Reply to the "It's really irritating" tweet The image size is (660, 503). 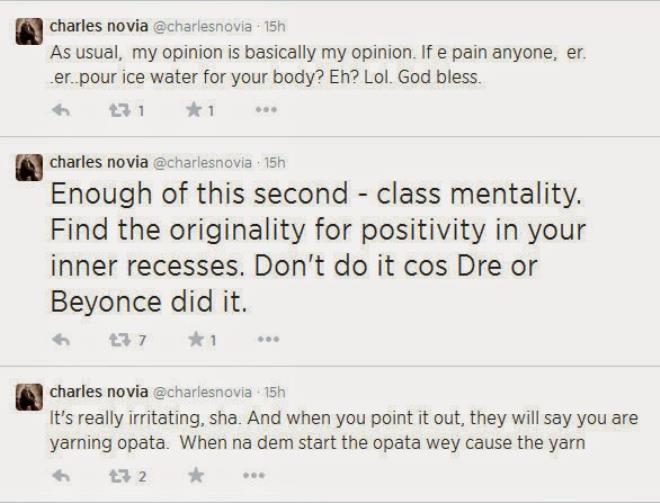pos(61,476)
